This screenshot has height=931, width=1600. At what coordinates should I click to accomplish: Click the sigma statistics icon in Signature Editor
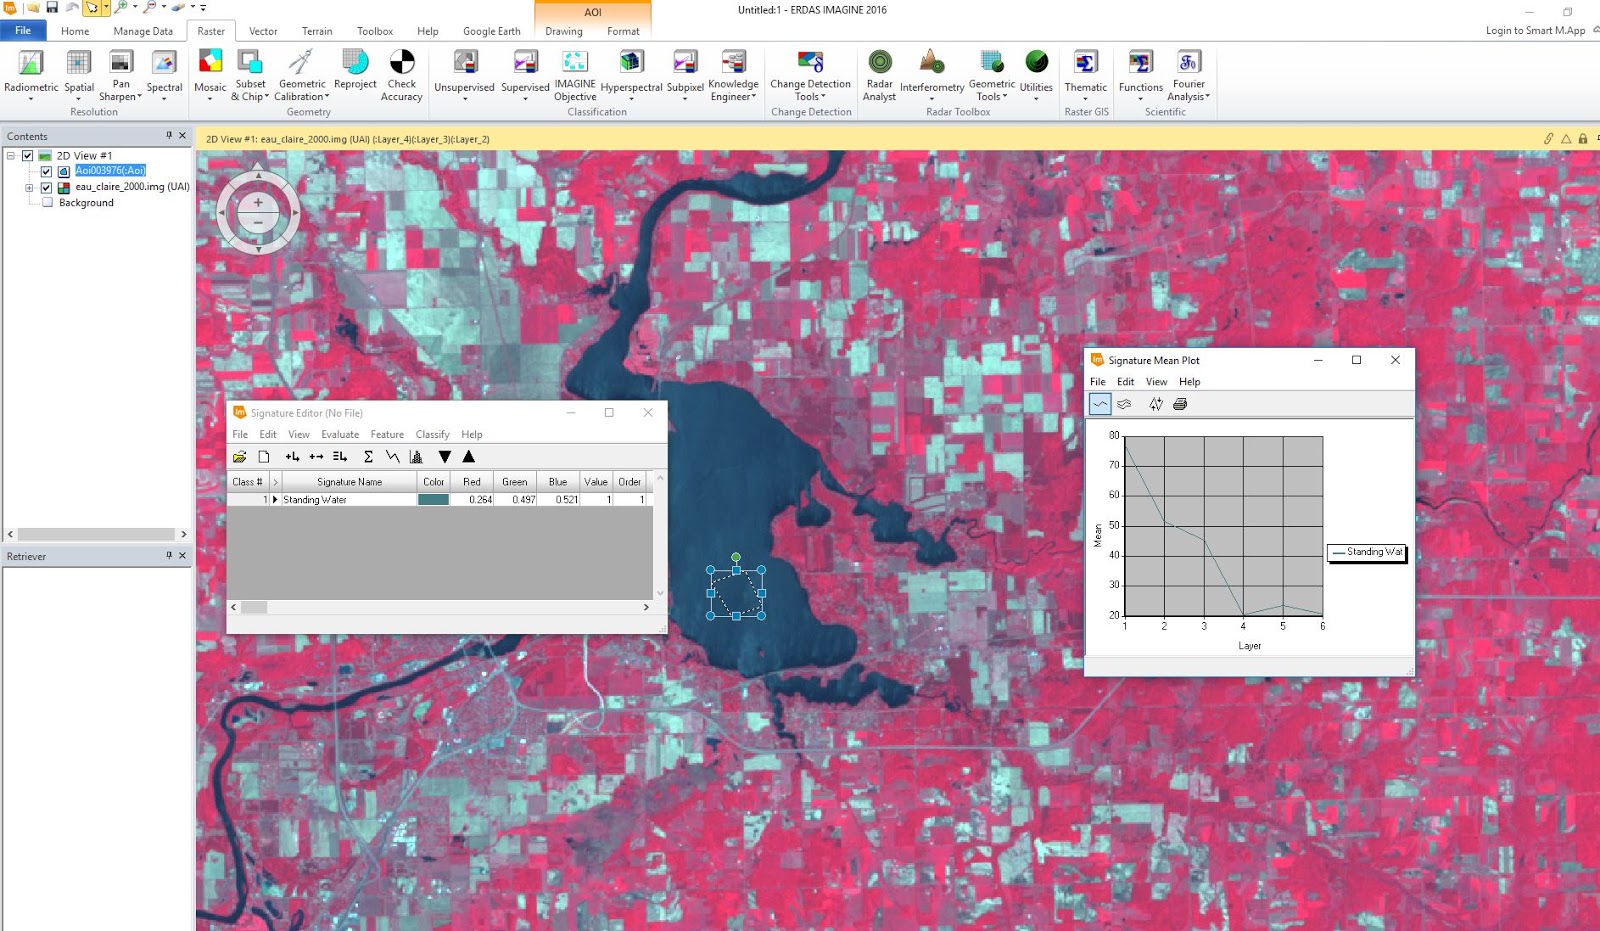point(368,457)
